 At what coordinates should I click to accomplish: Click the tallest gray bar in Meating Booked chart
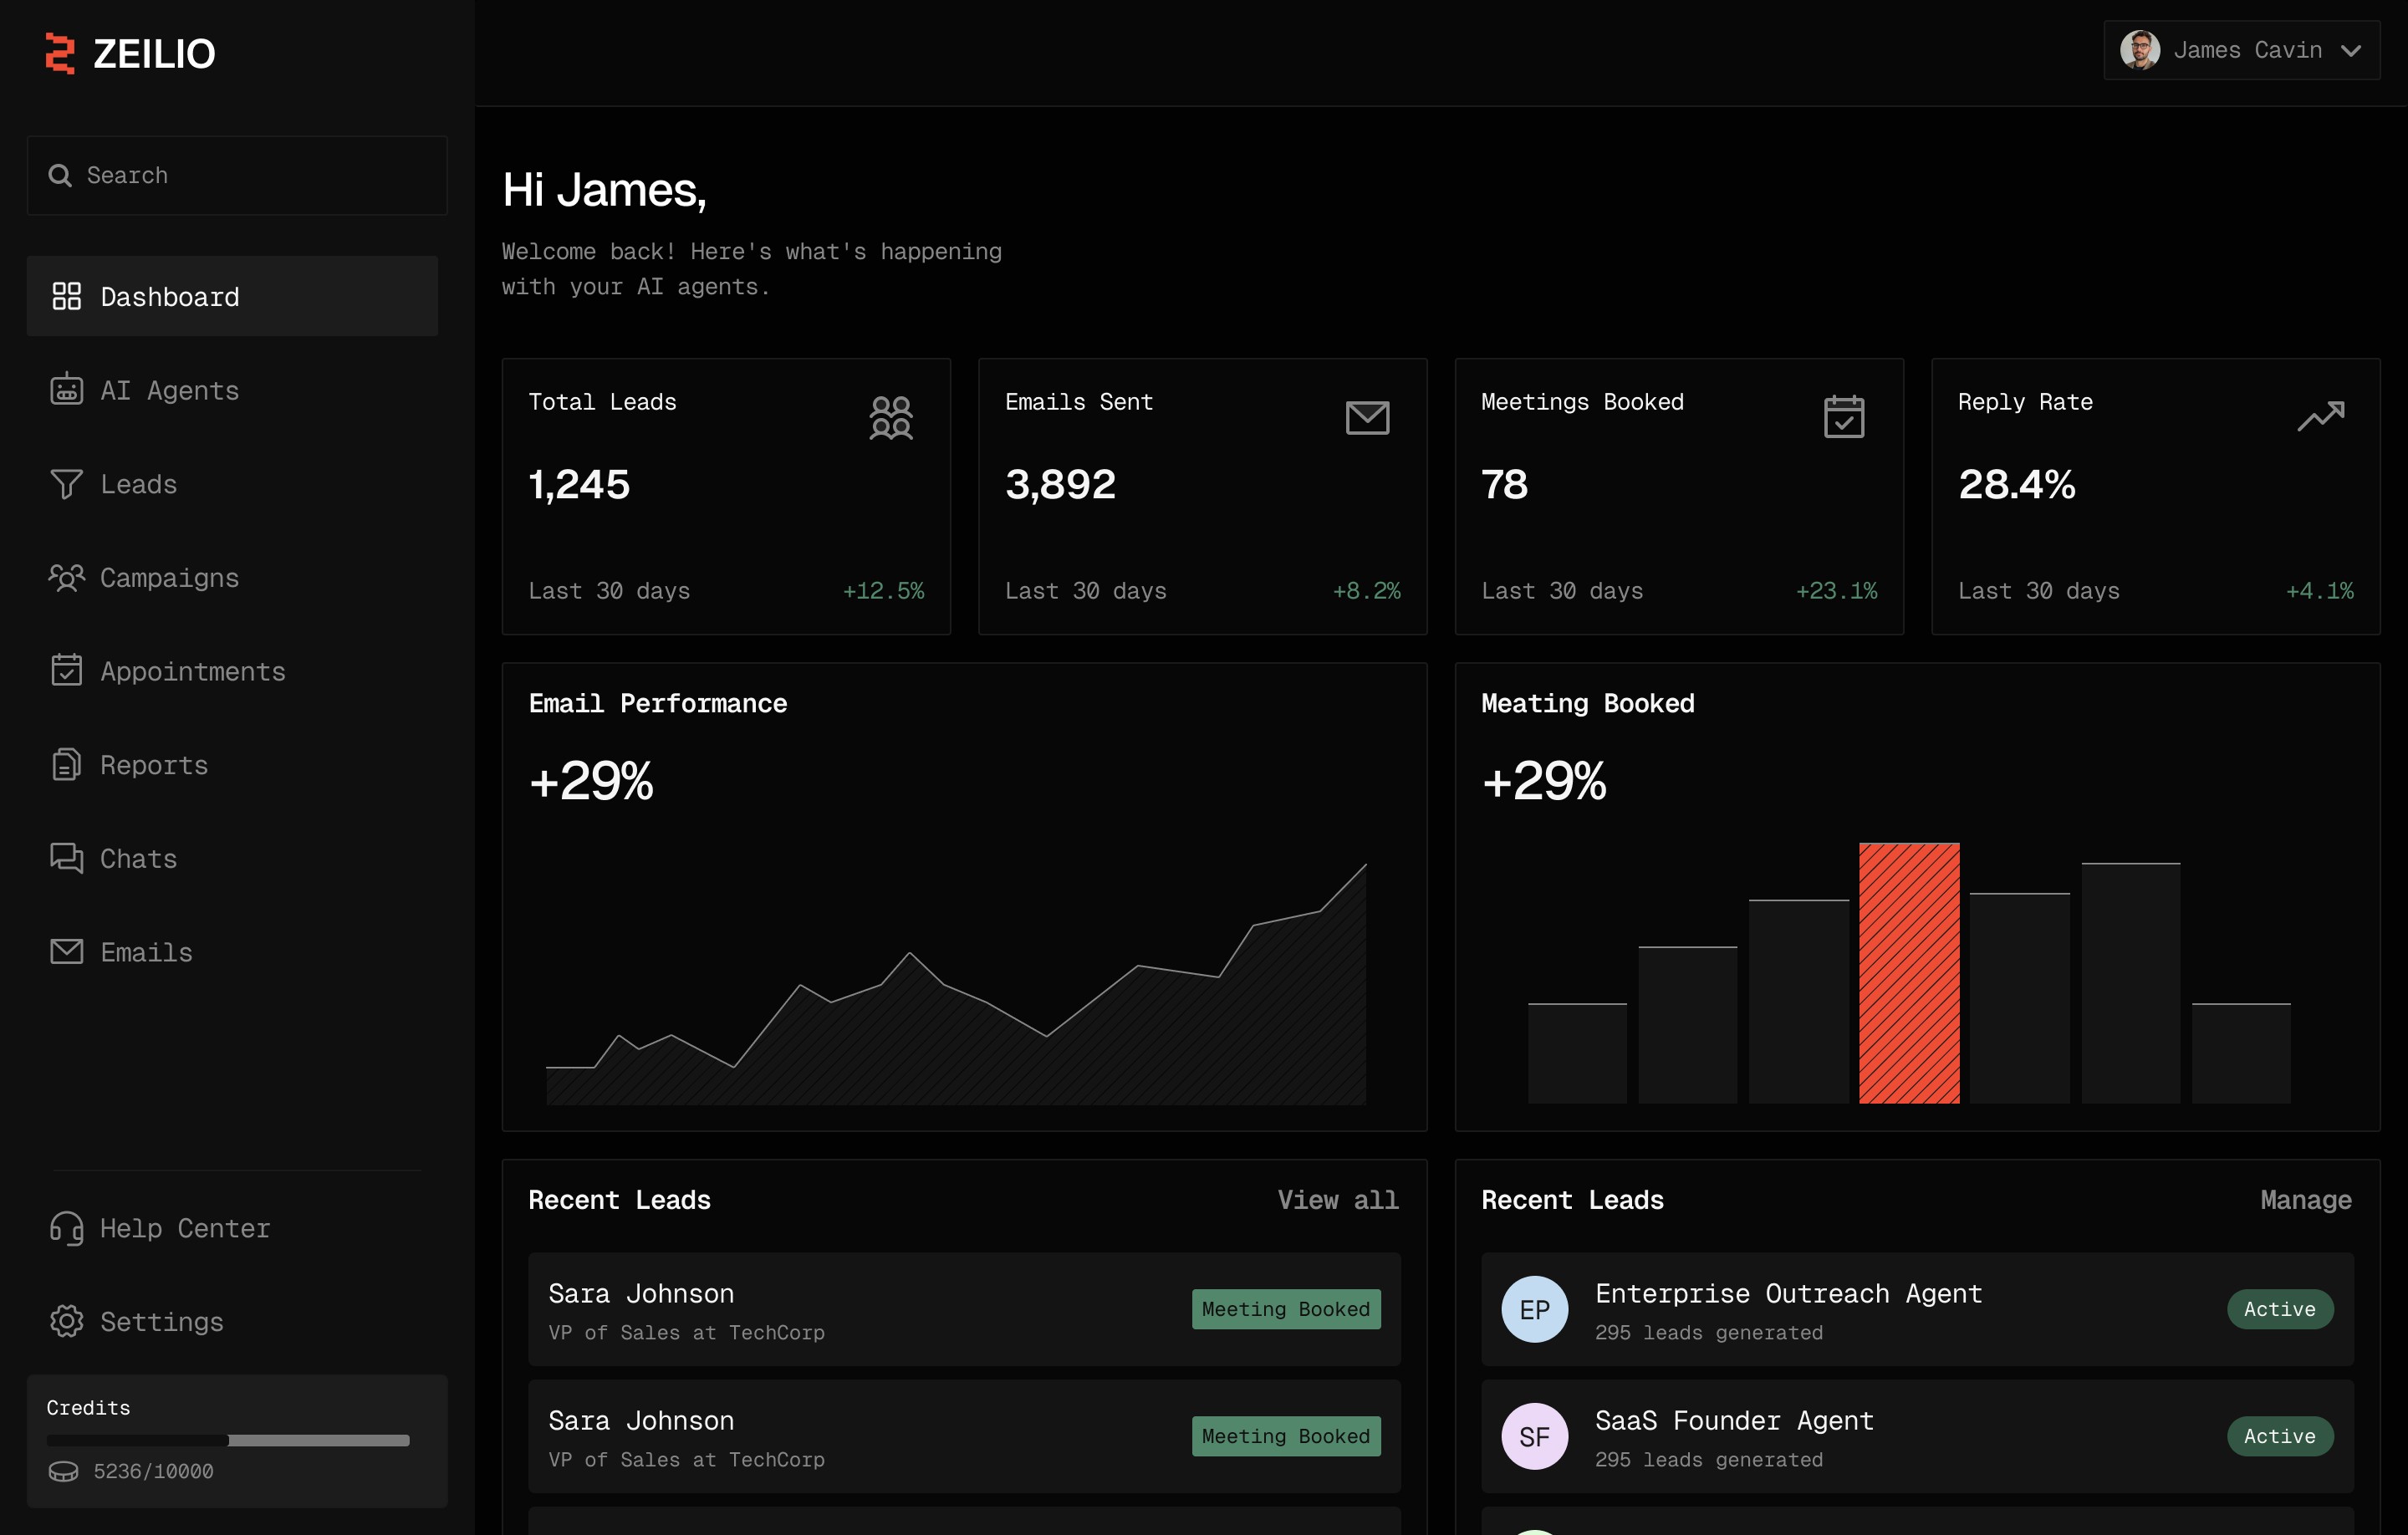click(2130, 983)
